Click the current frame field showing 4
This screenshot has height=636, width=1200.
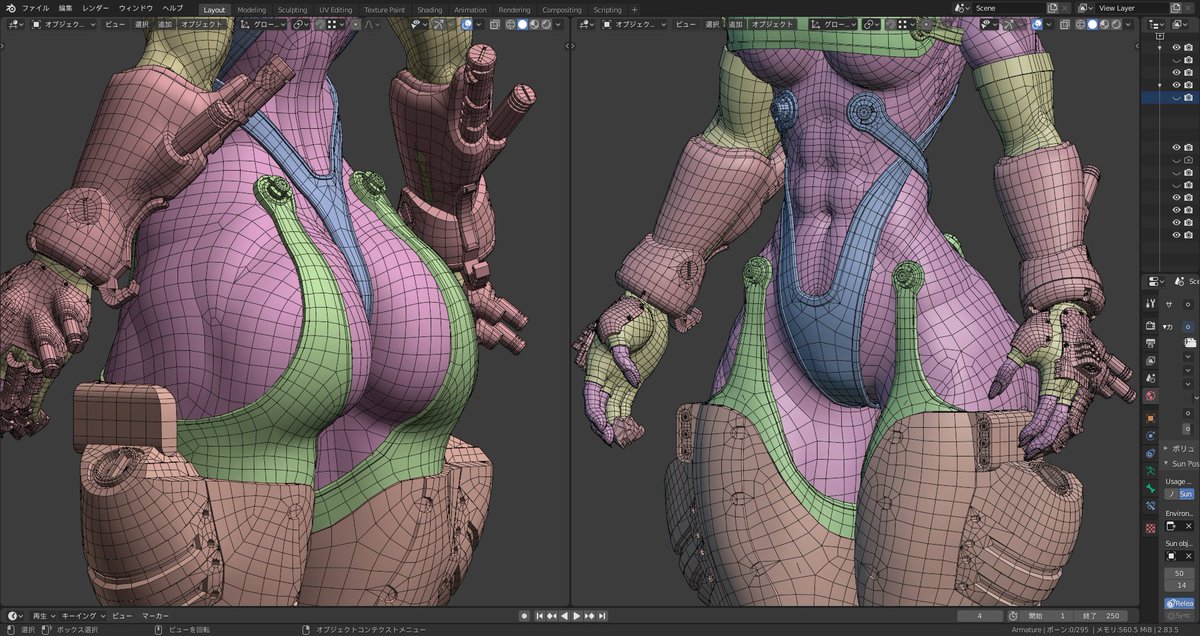pyautogui.click(x=980, y=616)
